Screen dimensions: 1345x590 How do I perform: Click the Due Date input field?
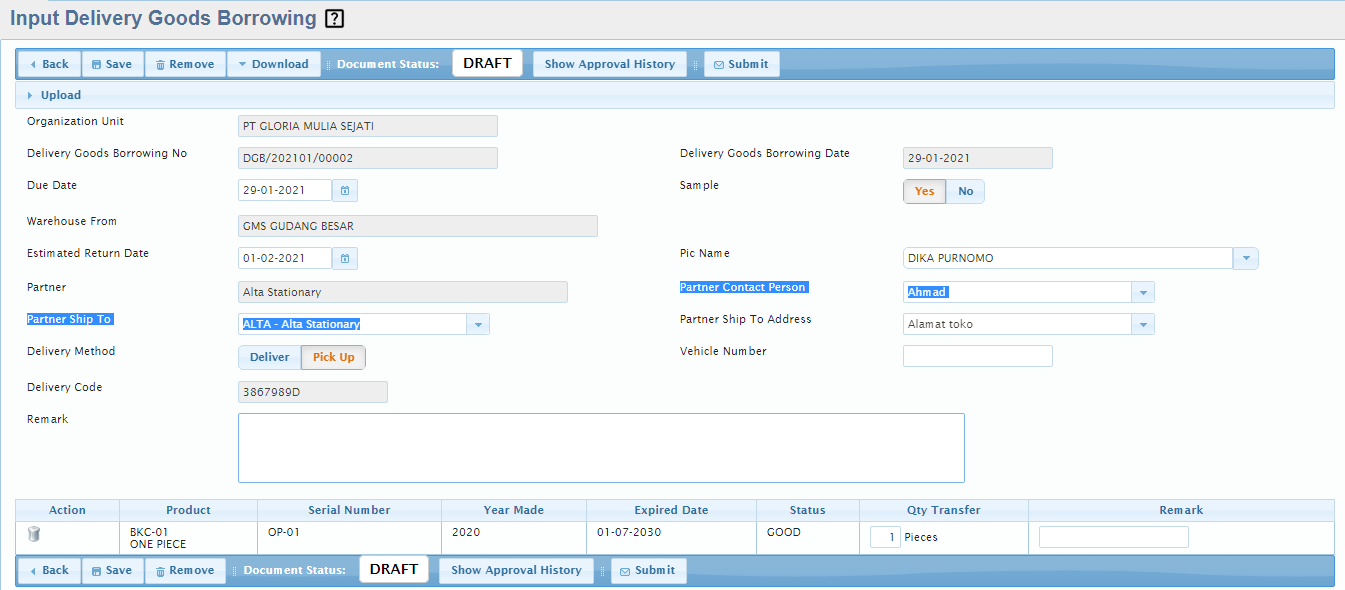tap(285, 190)
